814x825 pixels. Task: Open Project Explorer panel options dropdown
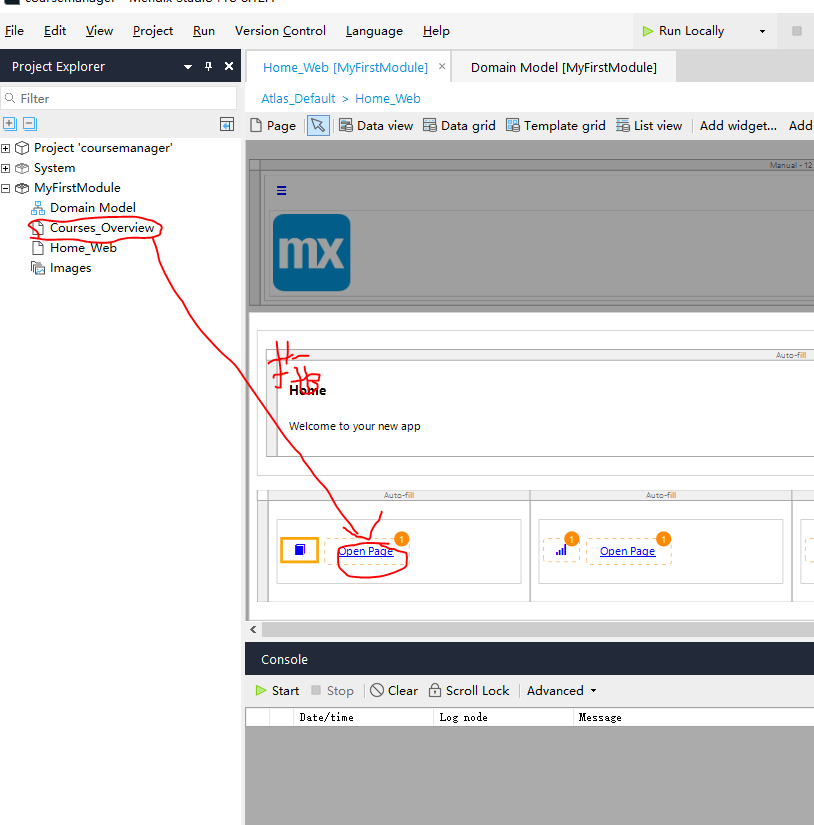188,67
